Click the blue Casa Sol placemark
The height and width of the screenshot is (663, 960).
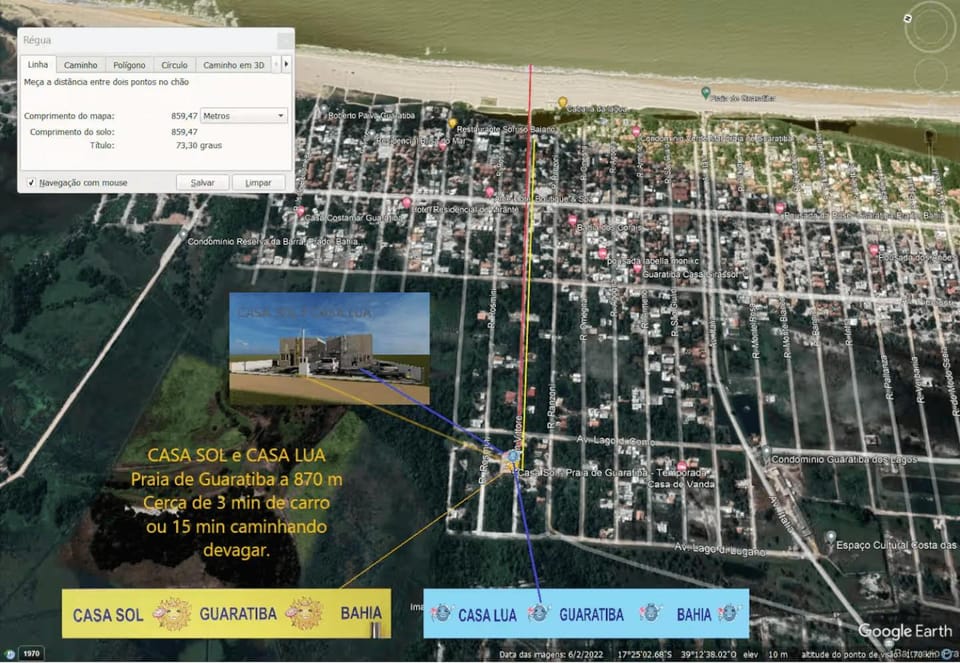pos(512,457)
